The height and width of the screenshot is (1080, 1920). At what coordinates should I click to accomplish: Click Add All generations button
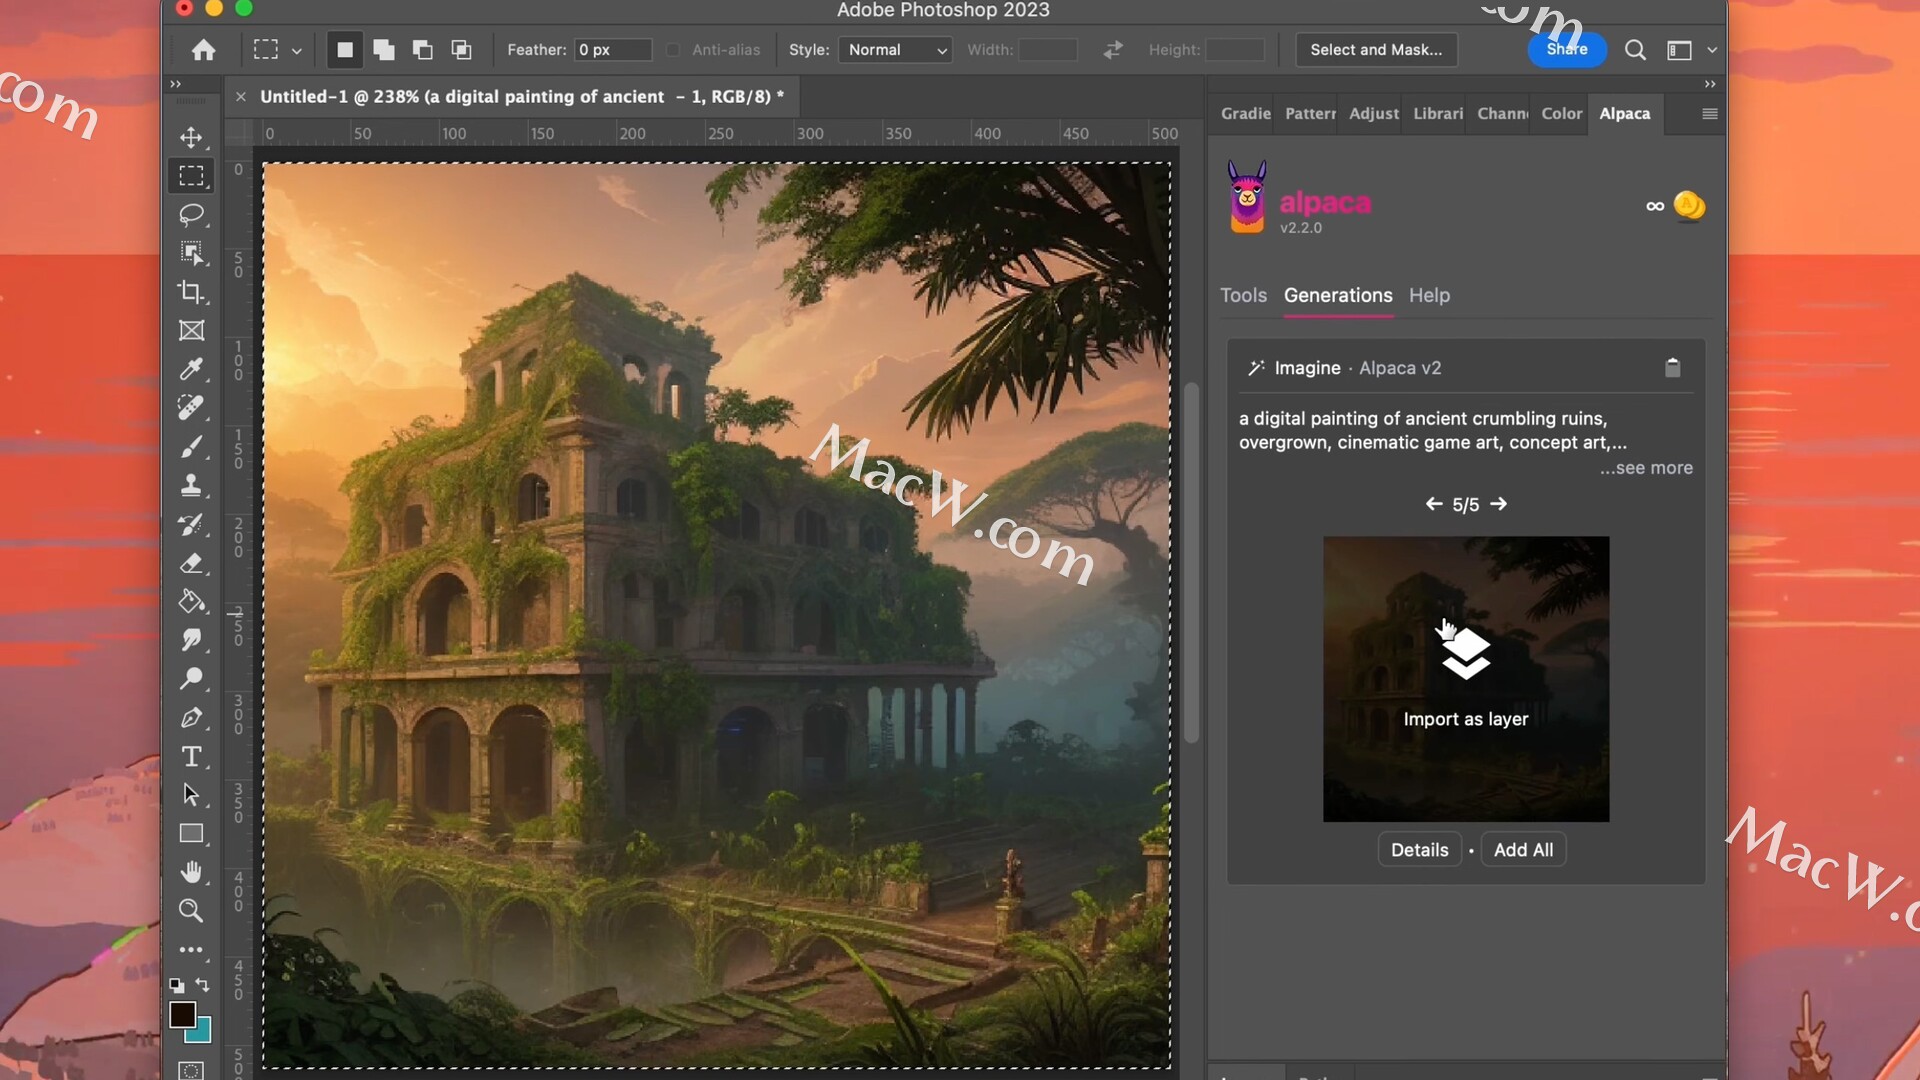point(1523,850)
